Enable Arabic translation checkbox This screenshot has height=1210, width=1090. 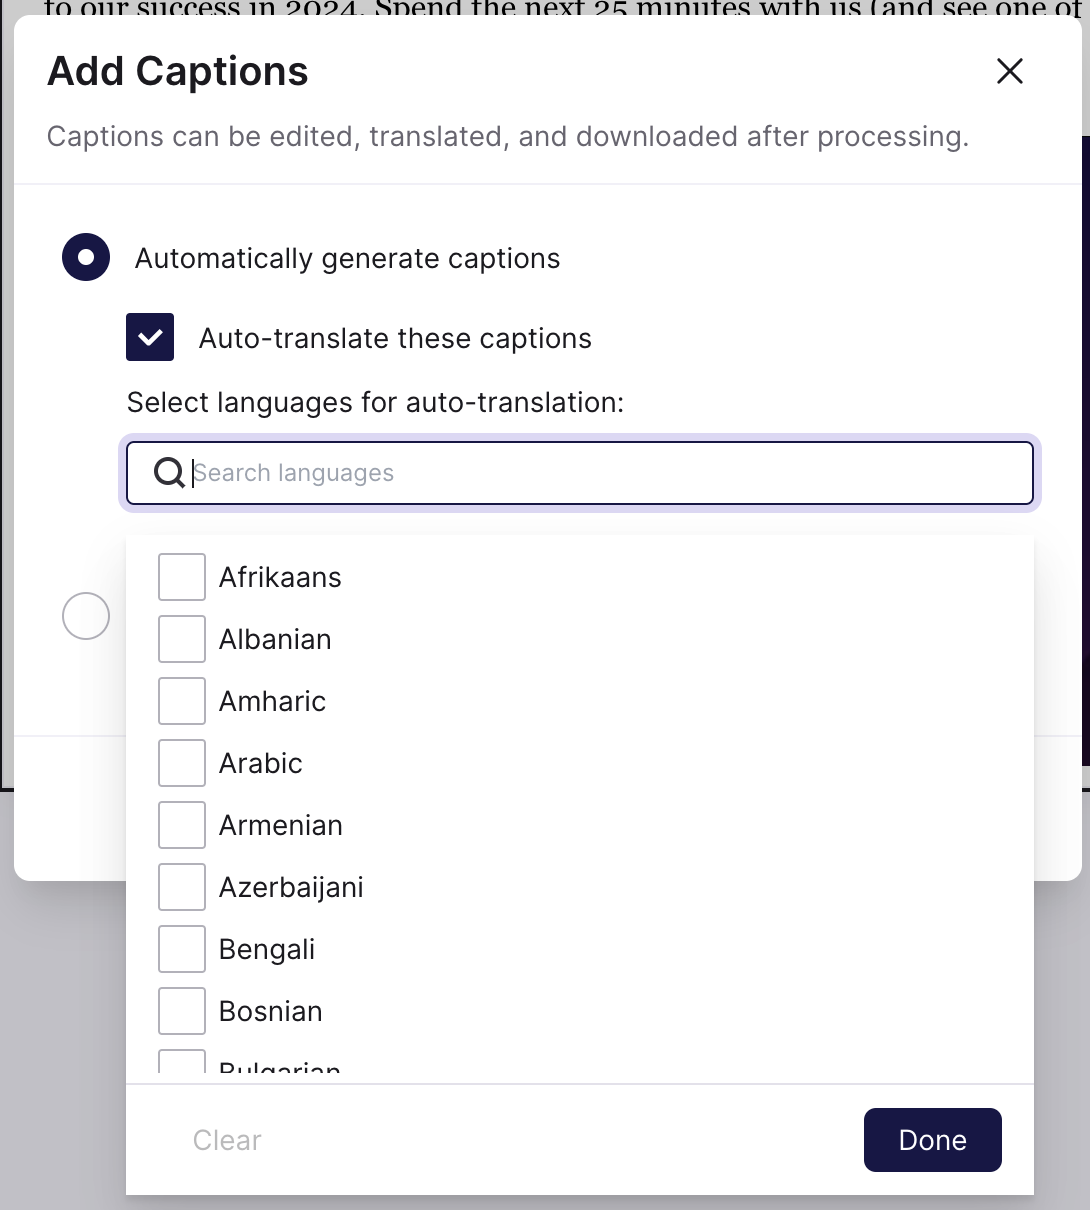click(x=182, y=763)
